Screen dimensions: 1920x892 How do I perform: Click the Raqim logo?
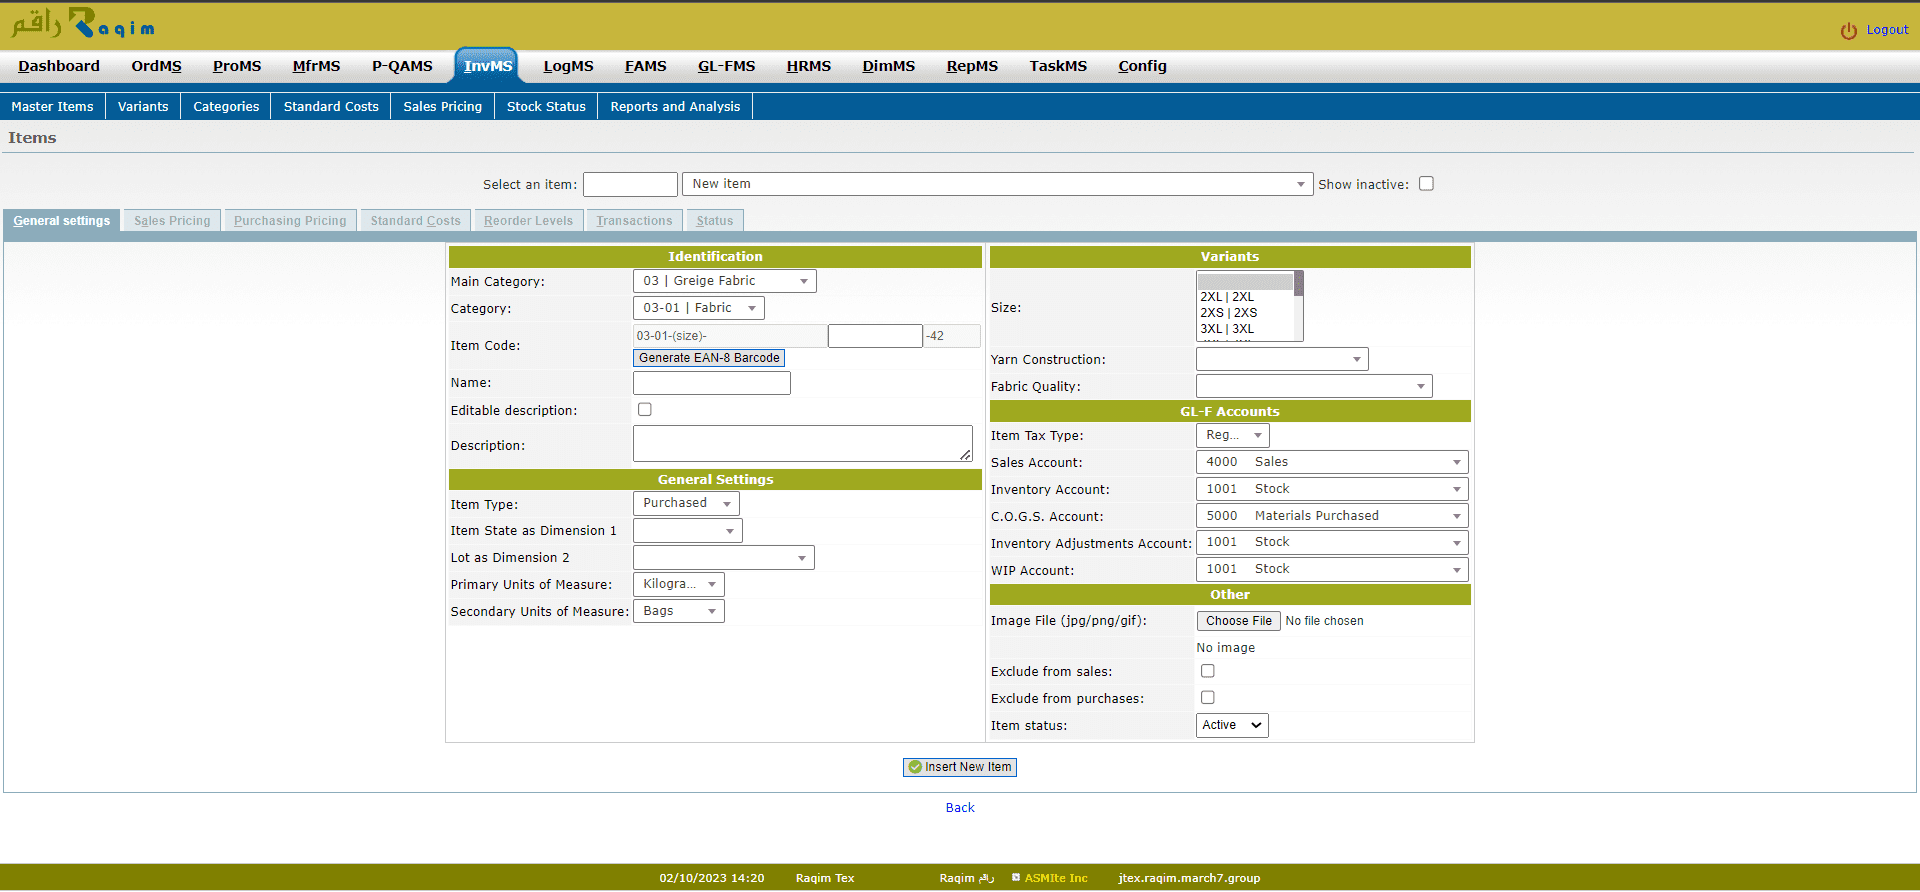(x=82, y=24)
